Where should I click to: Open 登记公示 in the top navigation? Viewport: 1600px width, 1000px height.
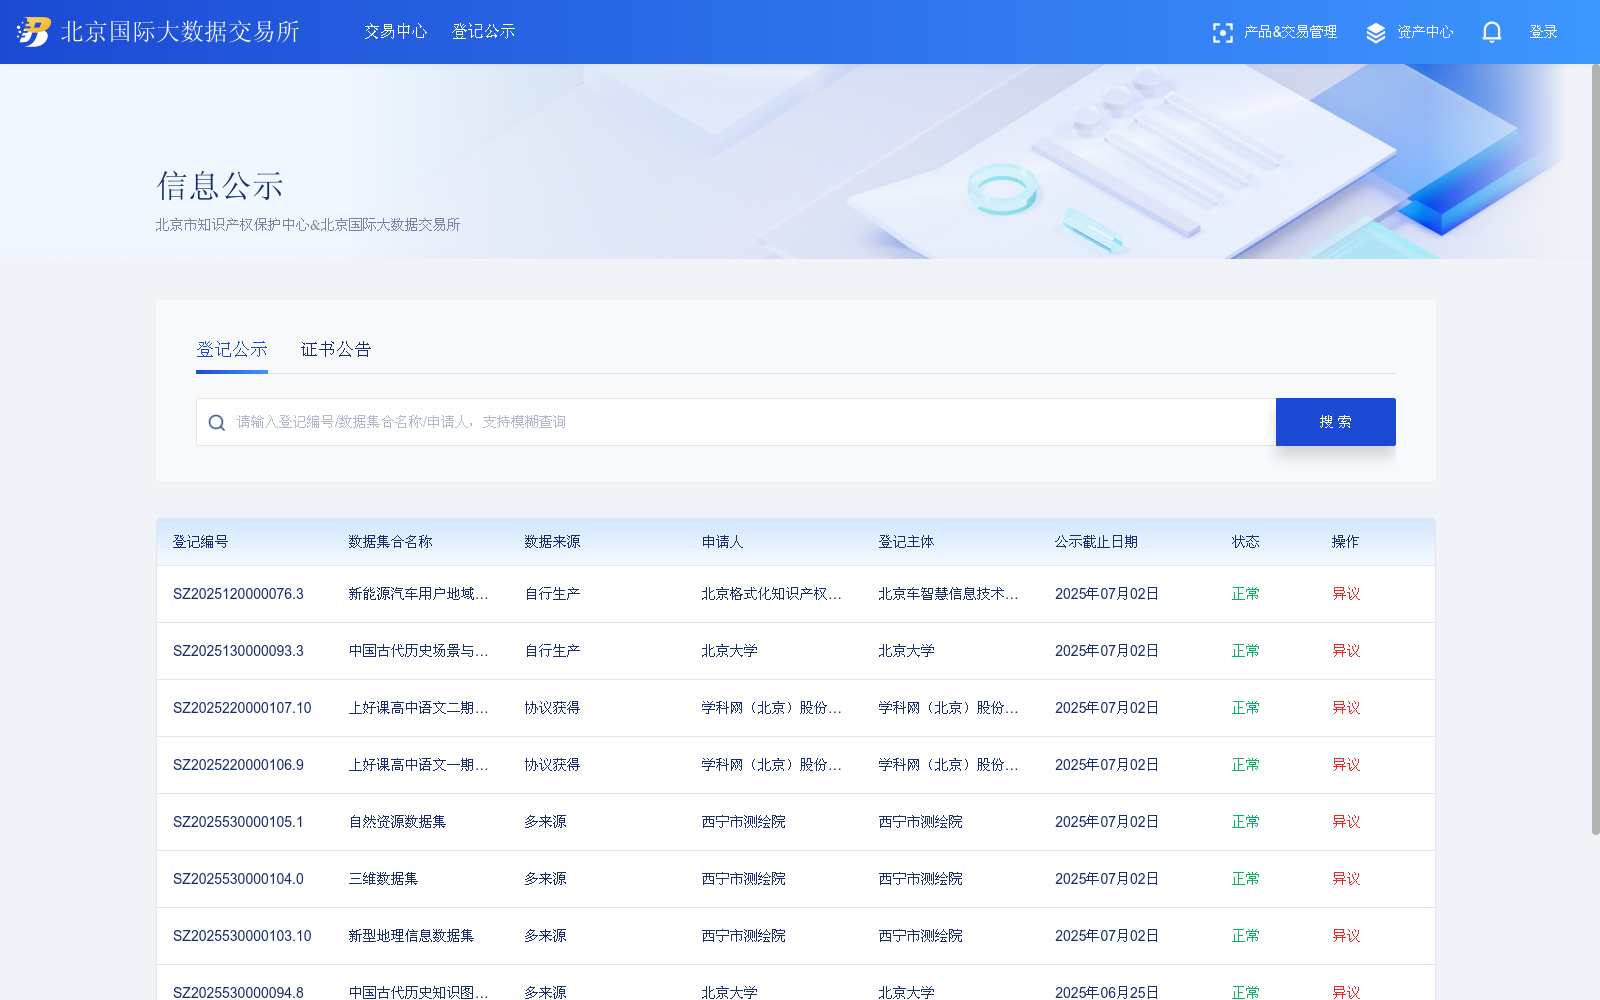(484, 32)
